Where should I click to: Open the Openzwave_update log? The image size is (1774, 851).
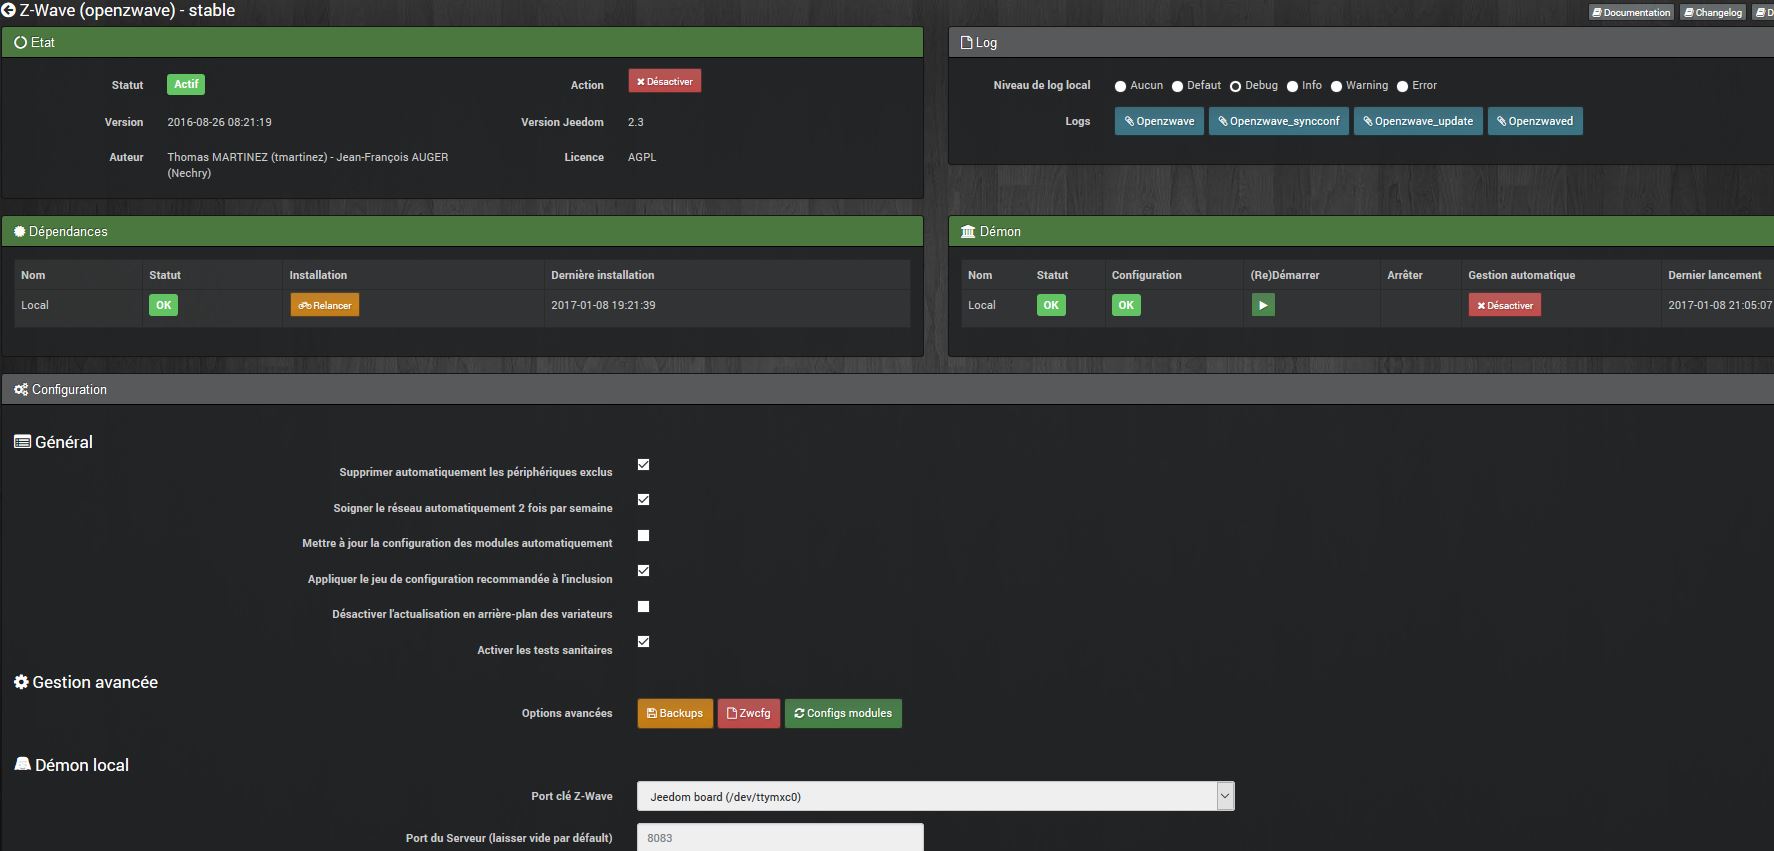click(x=1418, y=121)
